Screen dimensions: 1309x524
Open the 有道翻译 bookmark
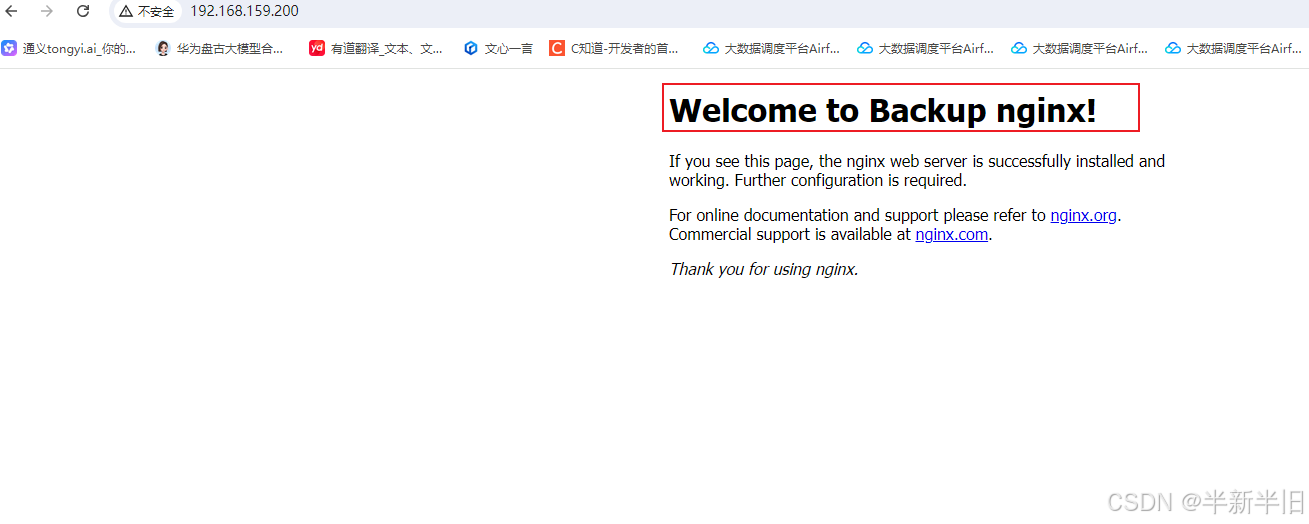point(376,48)
